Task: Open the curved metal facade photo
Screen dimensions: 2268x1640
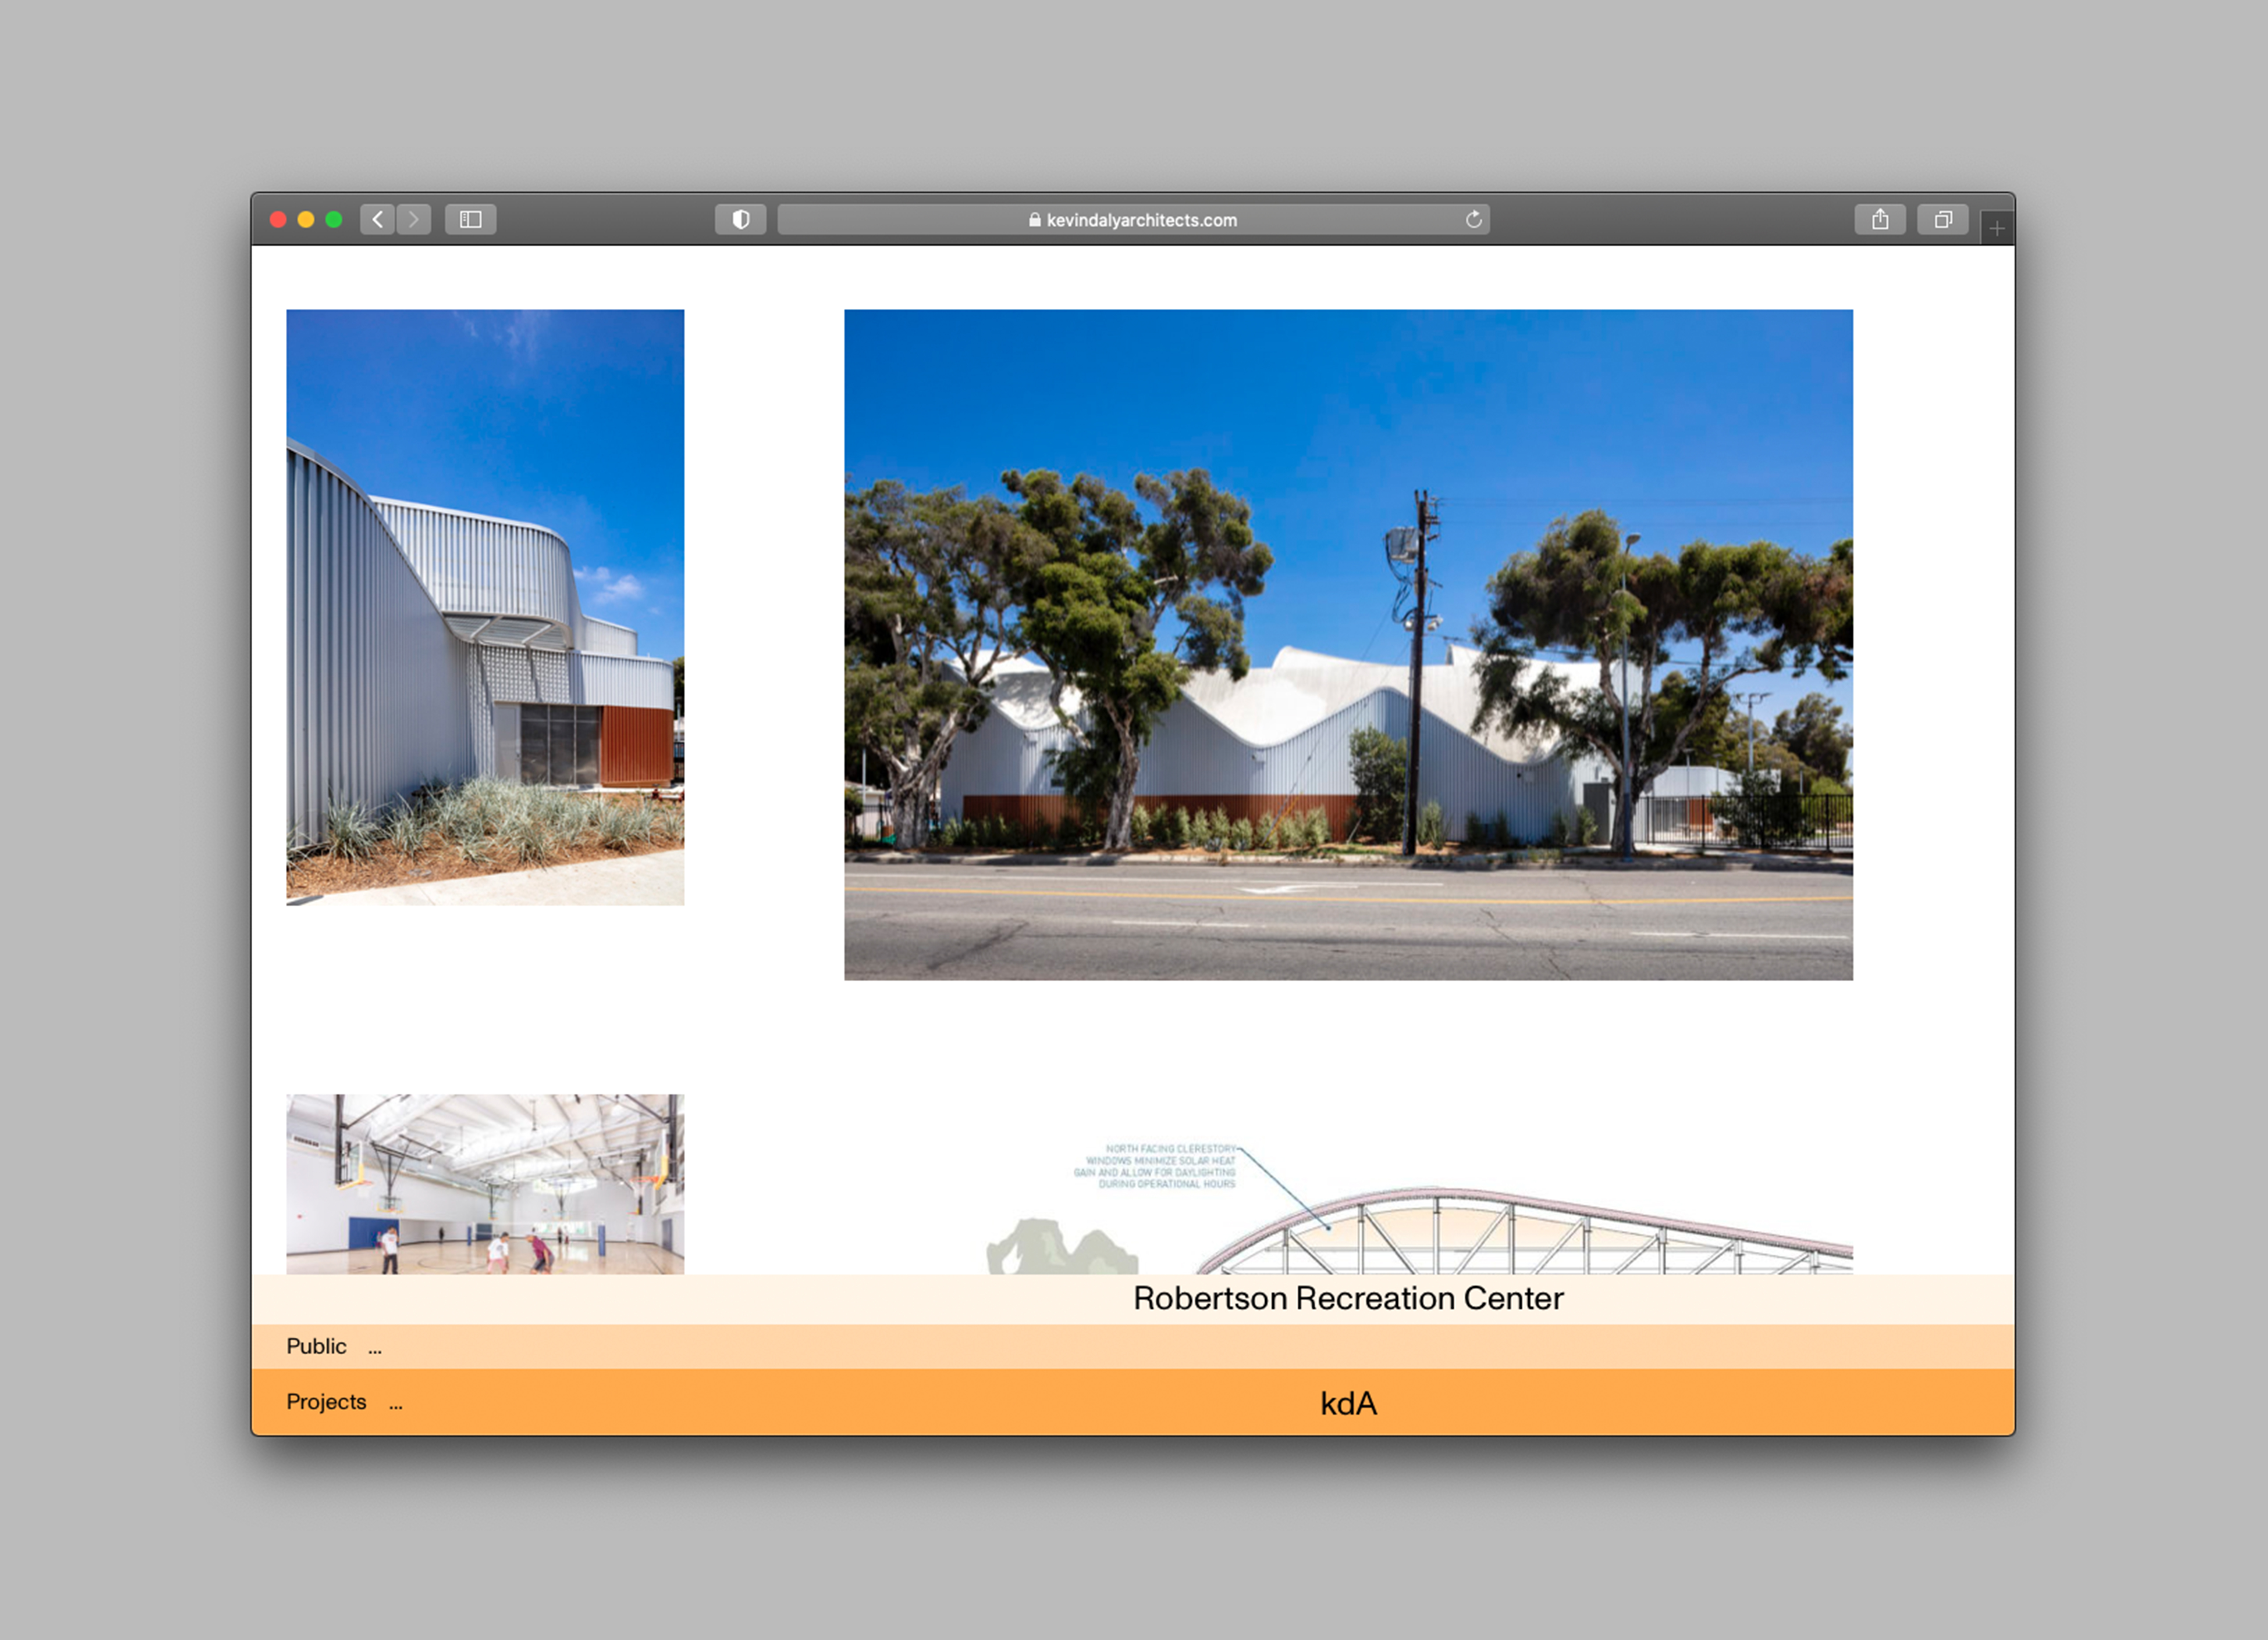Action: pos(485,607)
